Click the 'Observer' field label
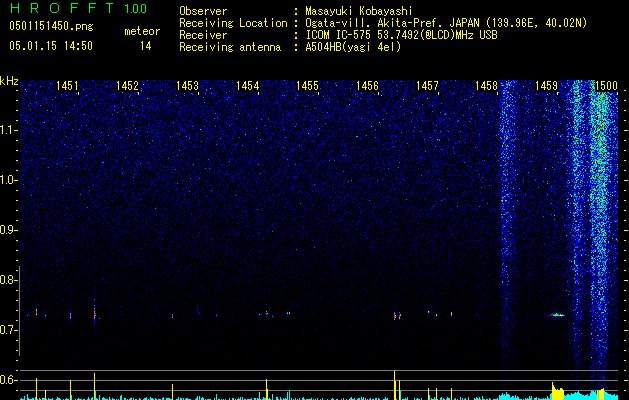The height and width of the screenshot is (400, 629). 203,11
